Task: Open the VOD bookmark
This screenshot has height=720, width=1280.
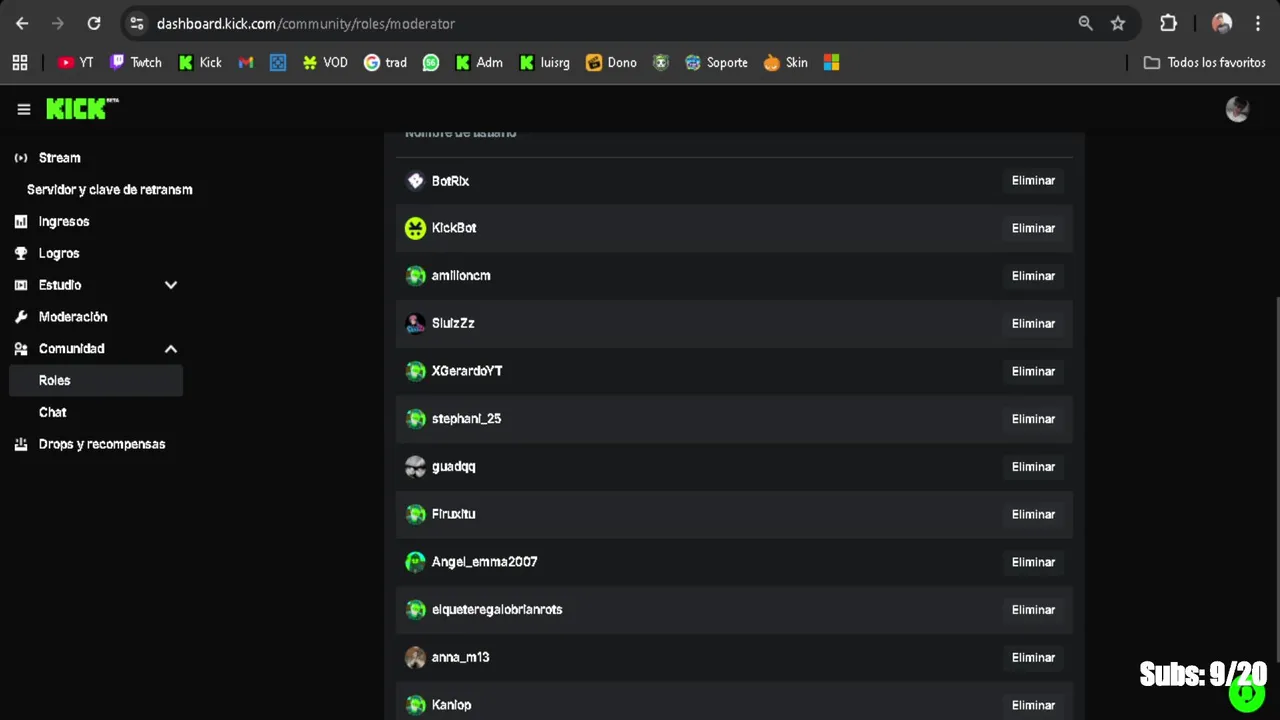Action: point(325,62)
